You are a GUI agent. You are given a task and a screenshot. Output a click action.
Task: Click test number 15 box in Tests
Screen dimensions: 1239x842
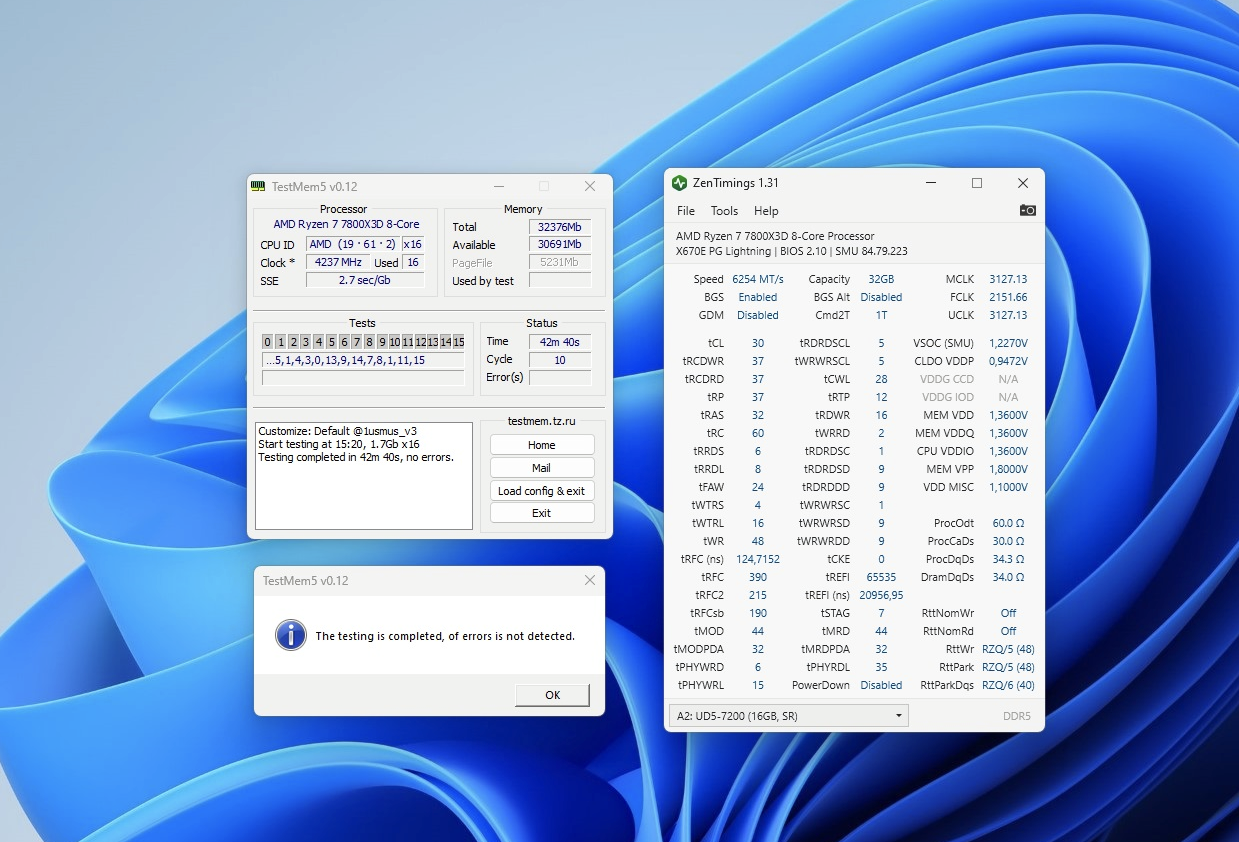[x=459, y=342]
